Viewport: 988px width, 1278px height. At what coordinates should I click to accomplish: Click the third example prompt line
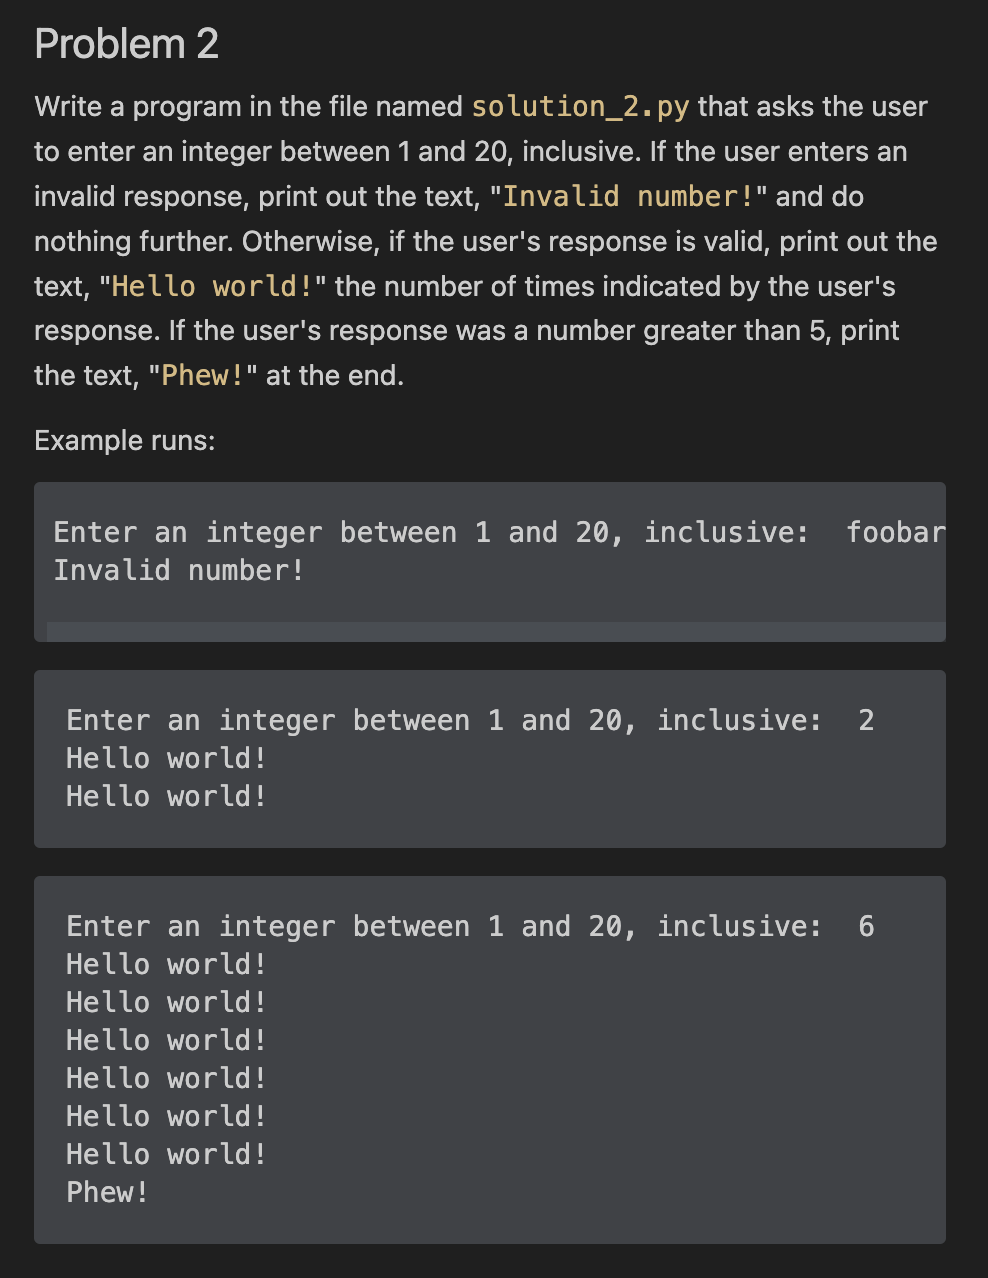point(470,926)
